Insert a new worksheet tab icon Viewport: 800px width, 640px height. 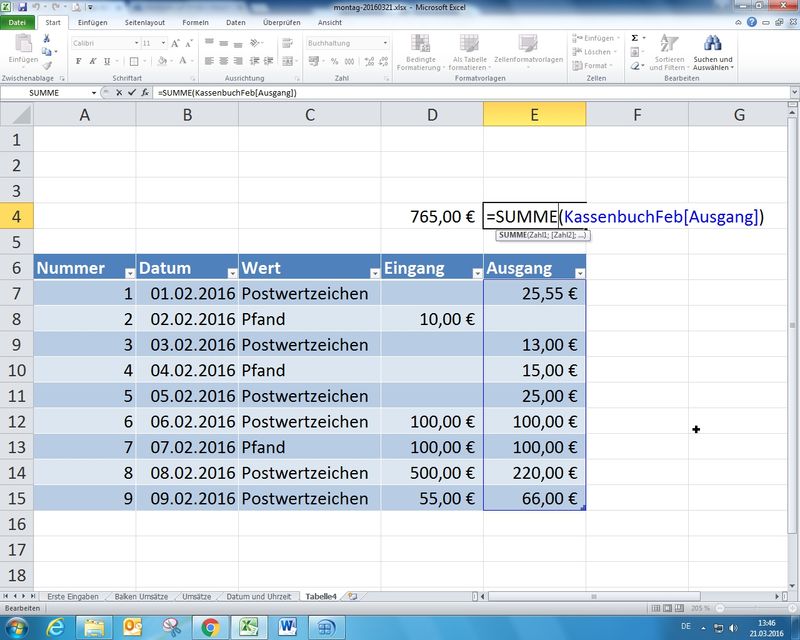tap(351, 596)
